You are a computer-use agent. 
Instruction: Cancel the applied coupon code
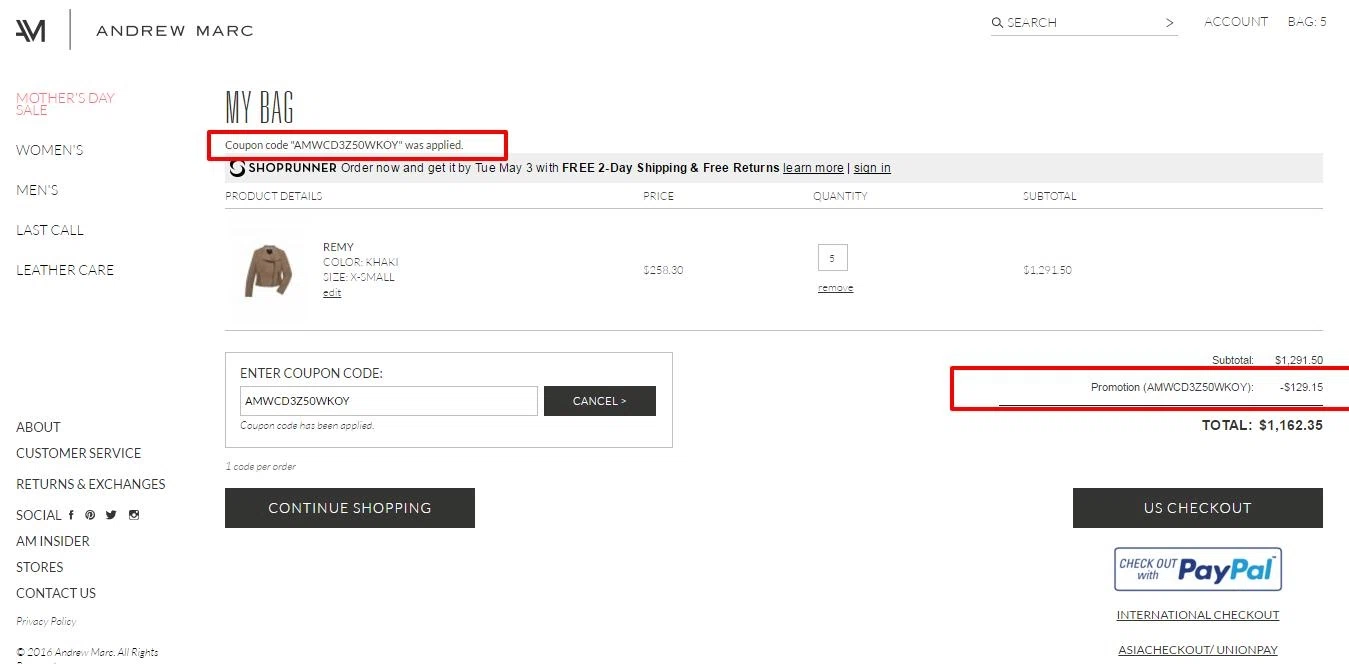pos(600,401)
